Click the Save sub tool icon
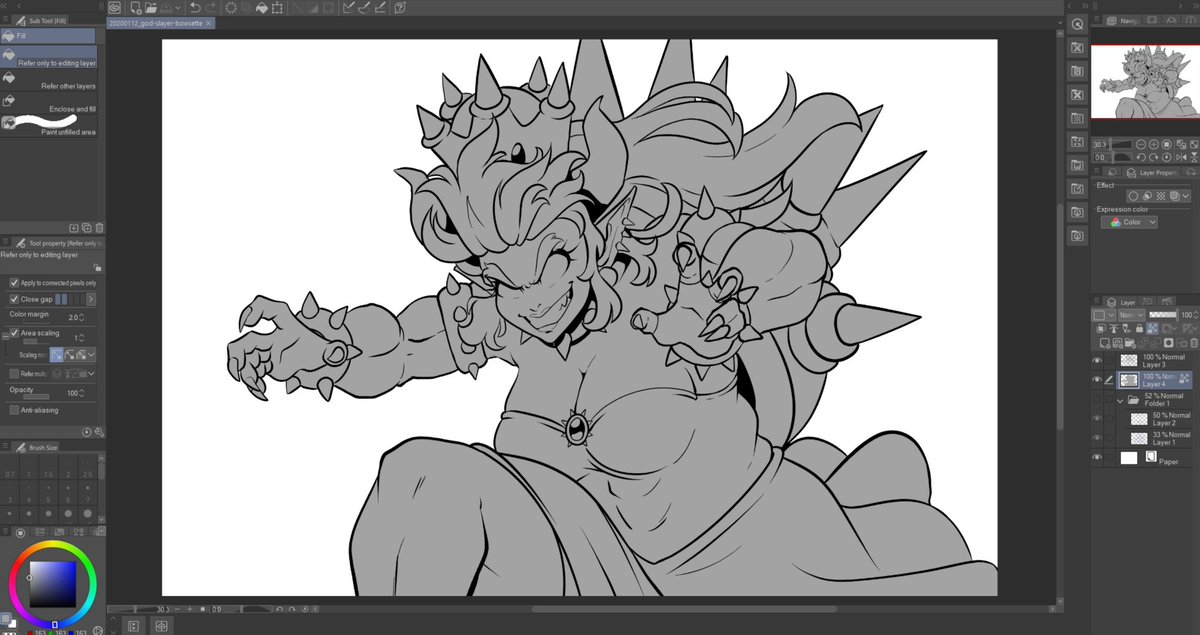 [x=73, y=228]
